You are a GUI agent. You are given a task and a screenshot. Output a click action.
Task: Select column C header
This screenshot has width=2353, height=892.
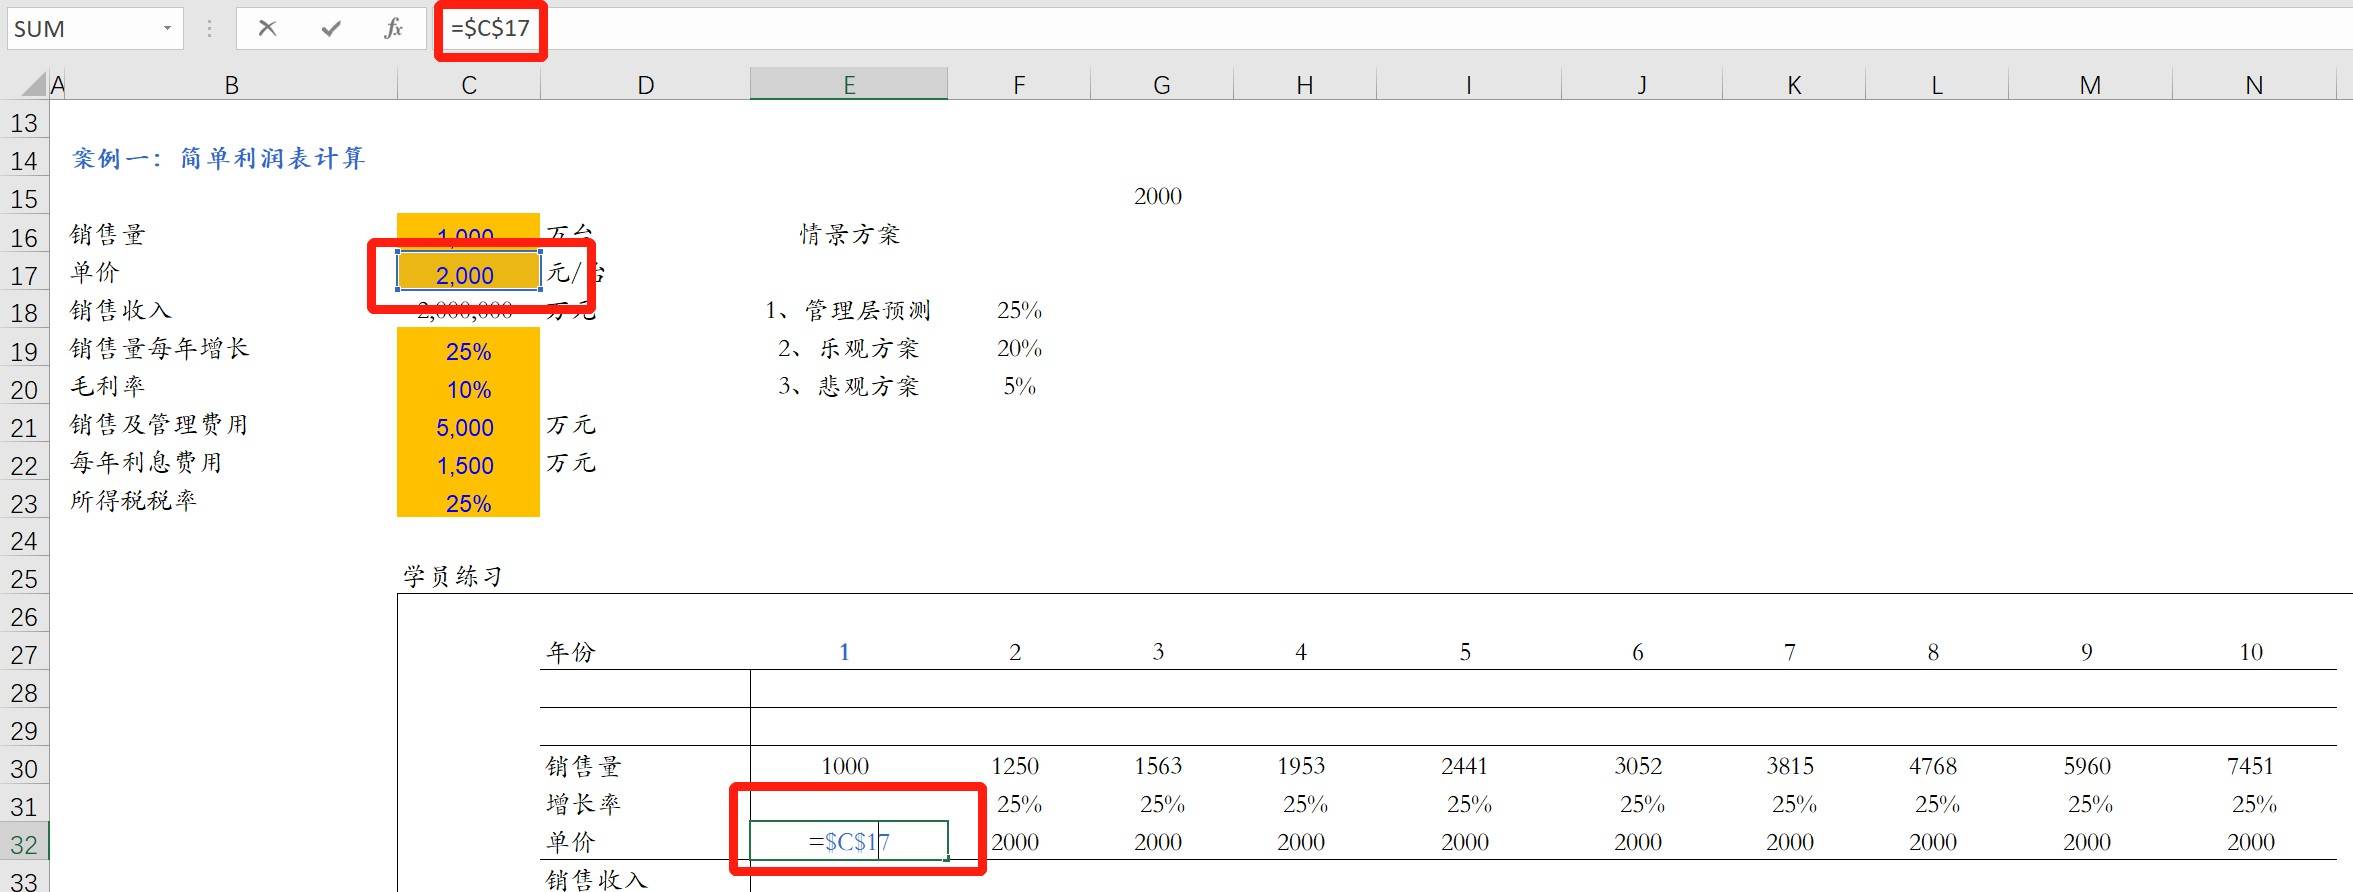468,85
